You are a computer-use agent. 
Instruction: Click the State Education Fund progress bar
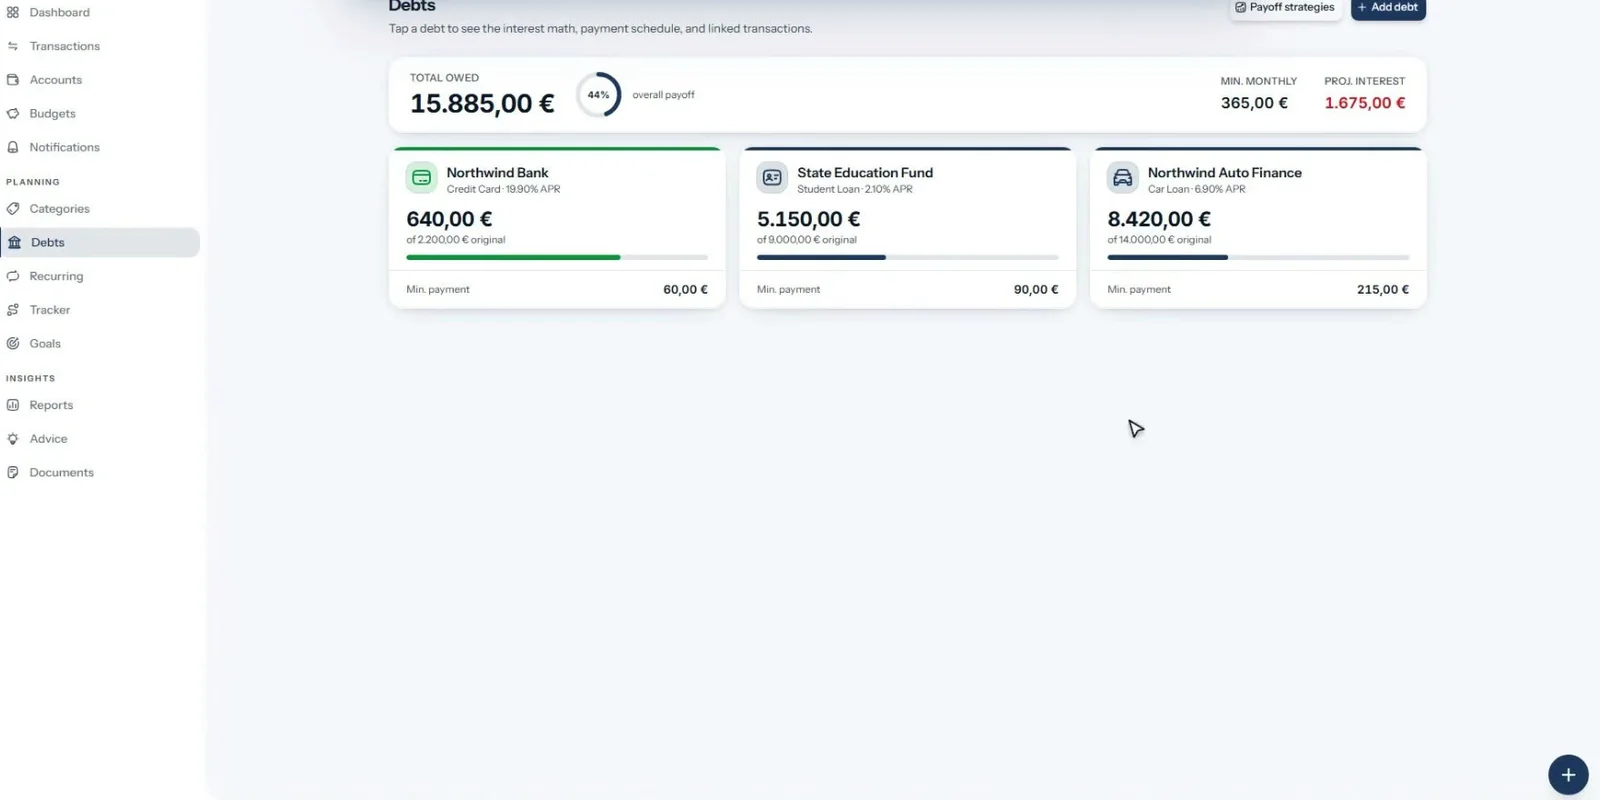tap(908, 257)
